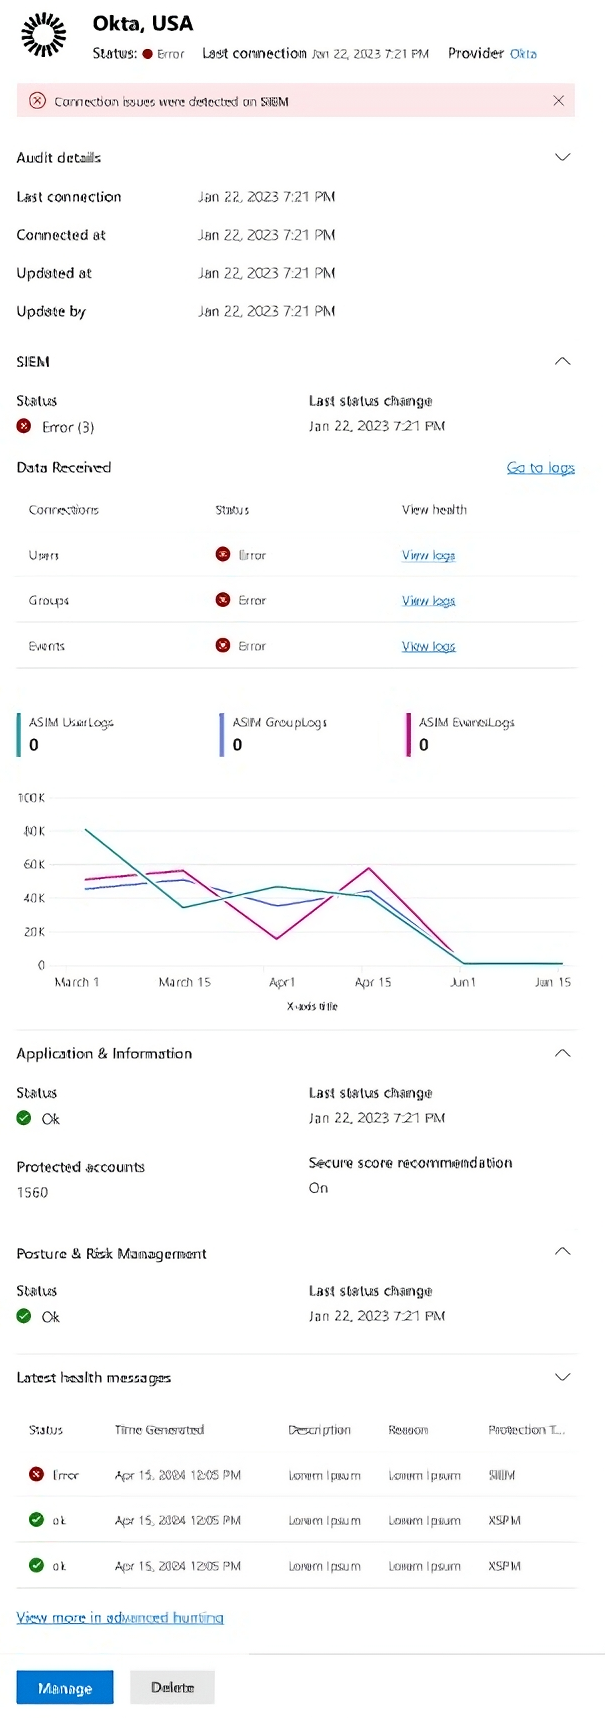605x1718 pixels.
Task: Collapse the Application & Information section
Action: pyautogui.click(x=563, y=1053)
